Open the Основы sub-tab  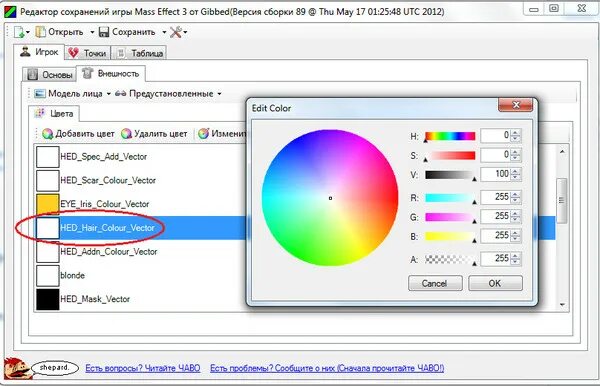50,75
